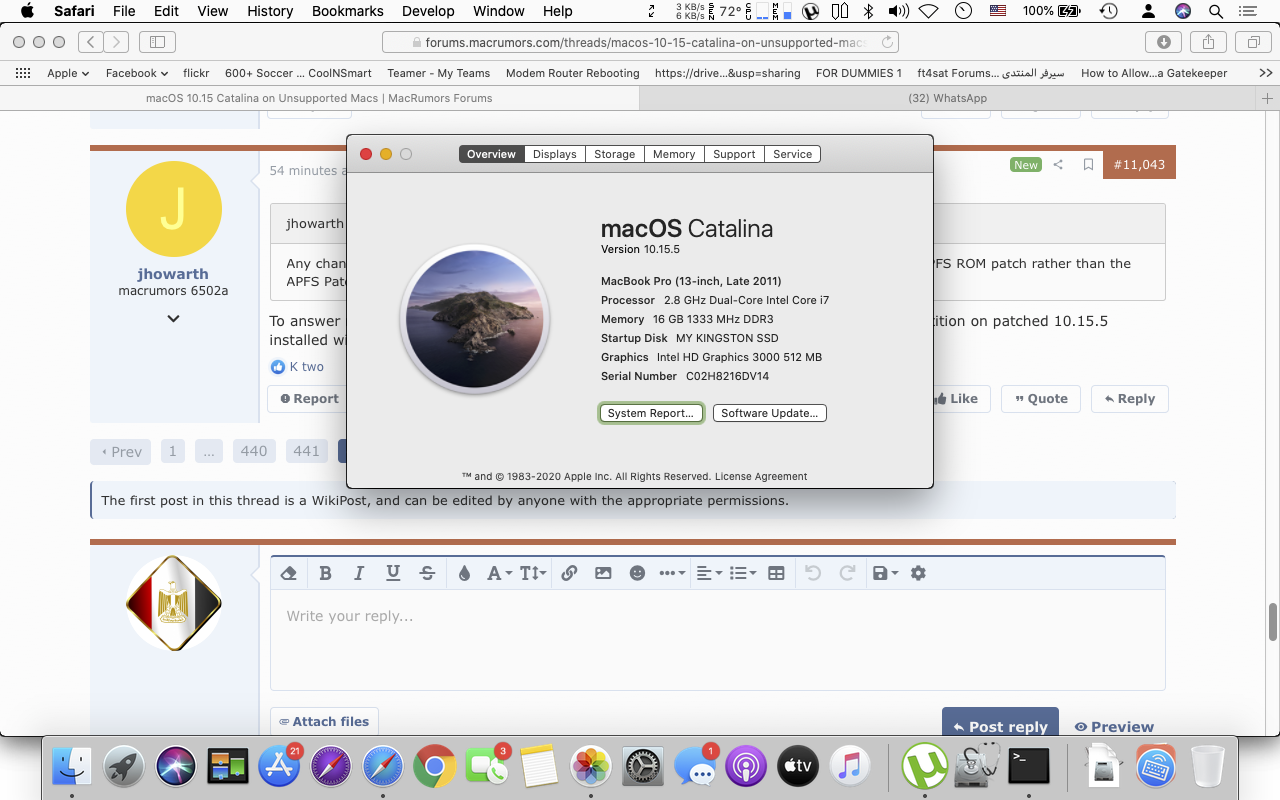Open uTorrent from the Dock

pyautogui.click(x=924, y=767)
